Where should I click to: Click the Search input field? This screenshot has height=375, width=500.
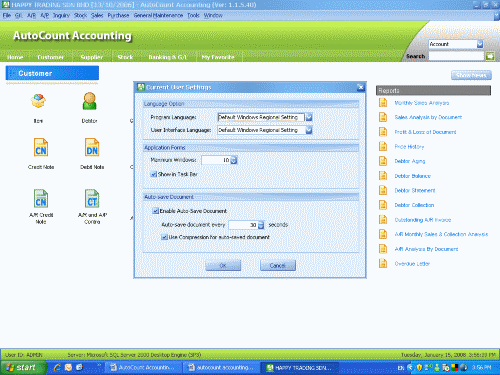pyautogui.click(x=456, y=56)
